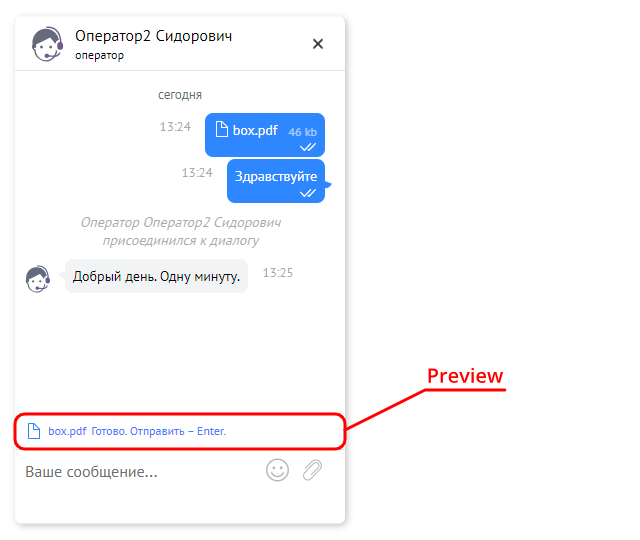Click the file icon in the attachment preview
The width and height of the screenshot is (640, 540).
click(34, 431)
